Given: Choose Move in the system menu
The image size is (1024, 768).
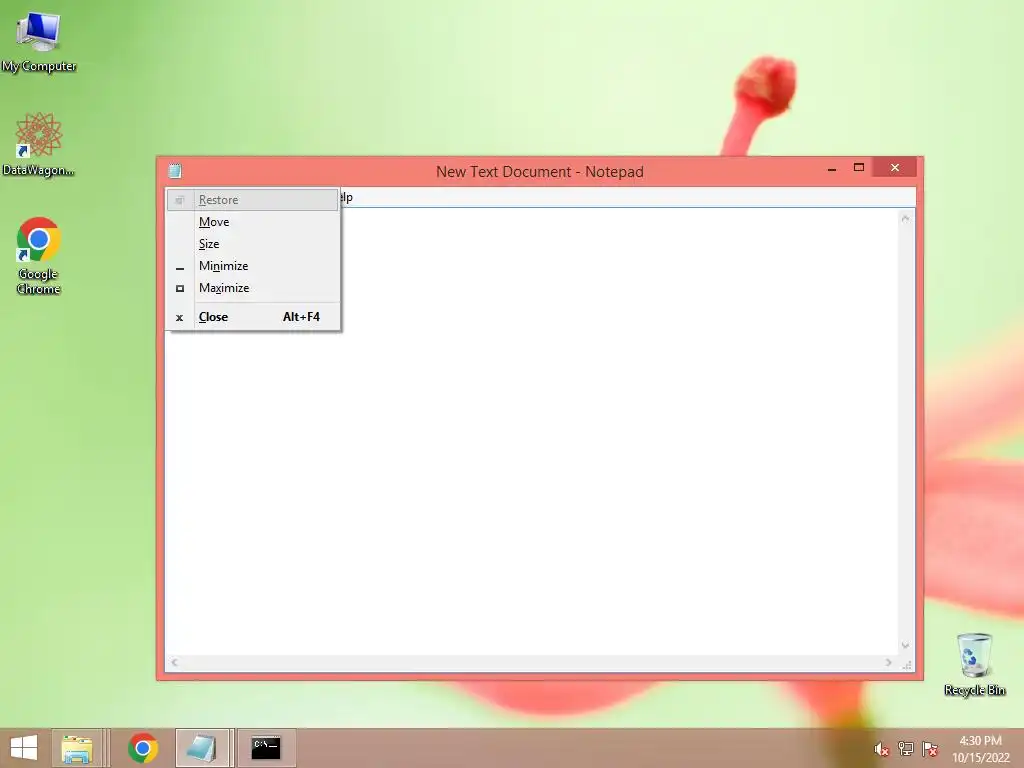Looking at the screenshot, I should pyautogui.click(x=253, y=222).
